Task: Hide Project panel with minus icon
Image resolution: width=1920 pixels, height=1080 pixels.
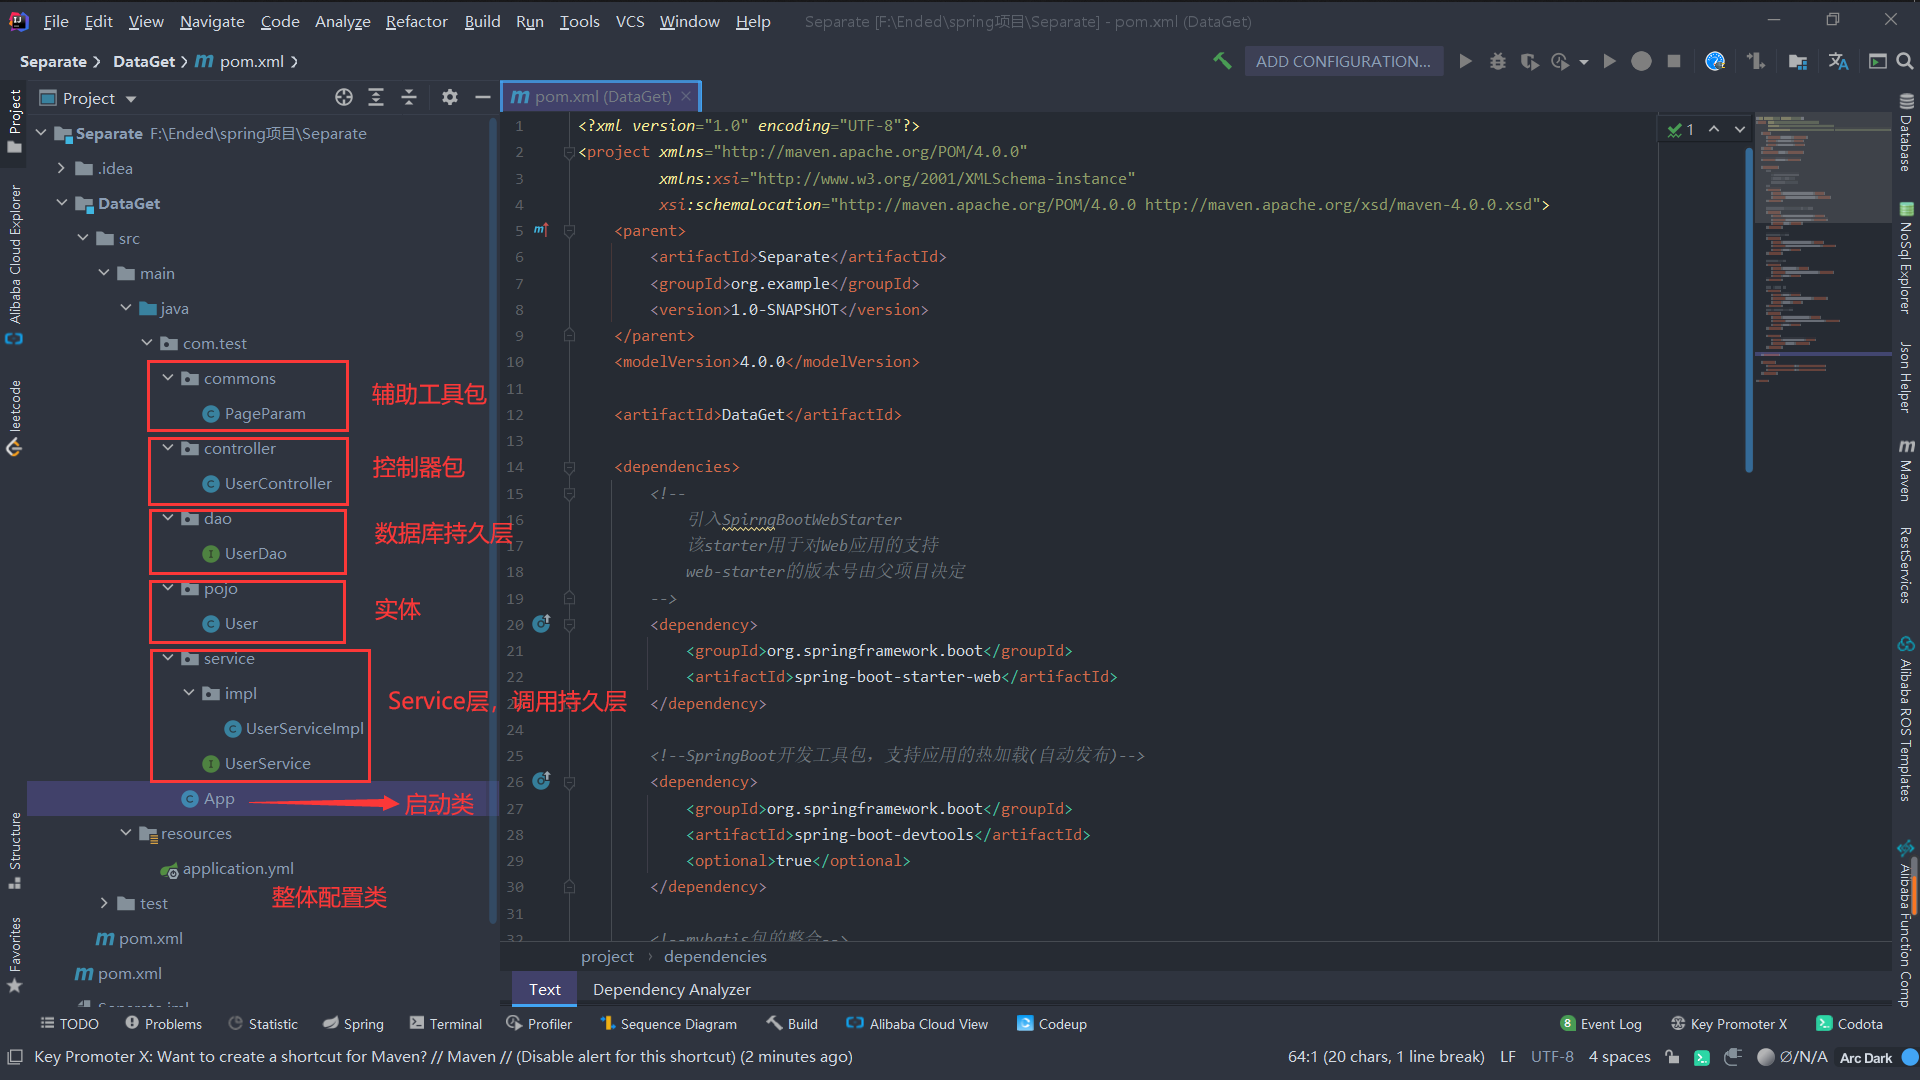Action: [x=482, y=97]
